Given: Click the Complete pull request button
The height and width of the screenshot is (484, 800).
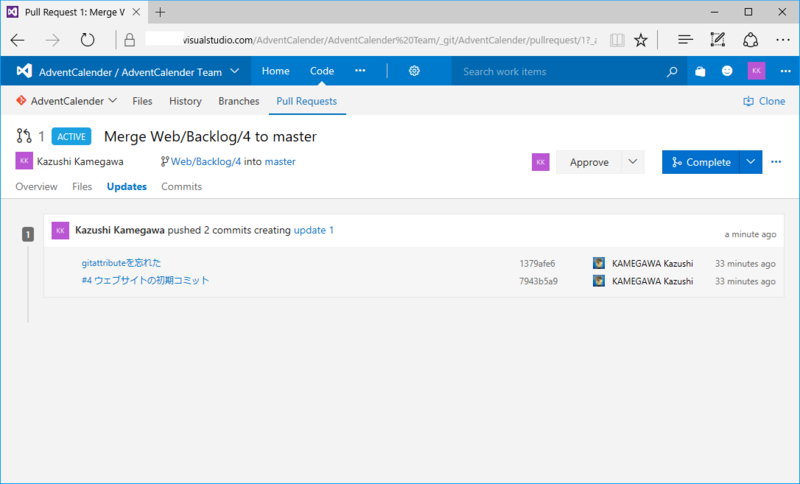Looking at the screenshot, I should pos(701,162).
